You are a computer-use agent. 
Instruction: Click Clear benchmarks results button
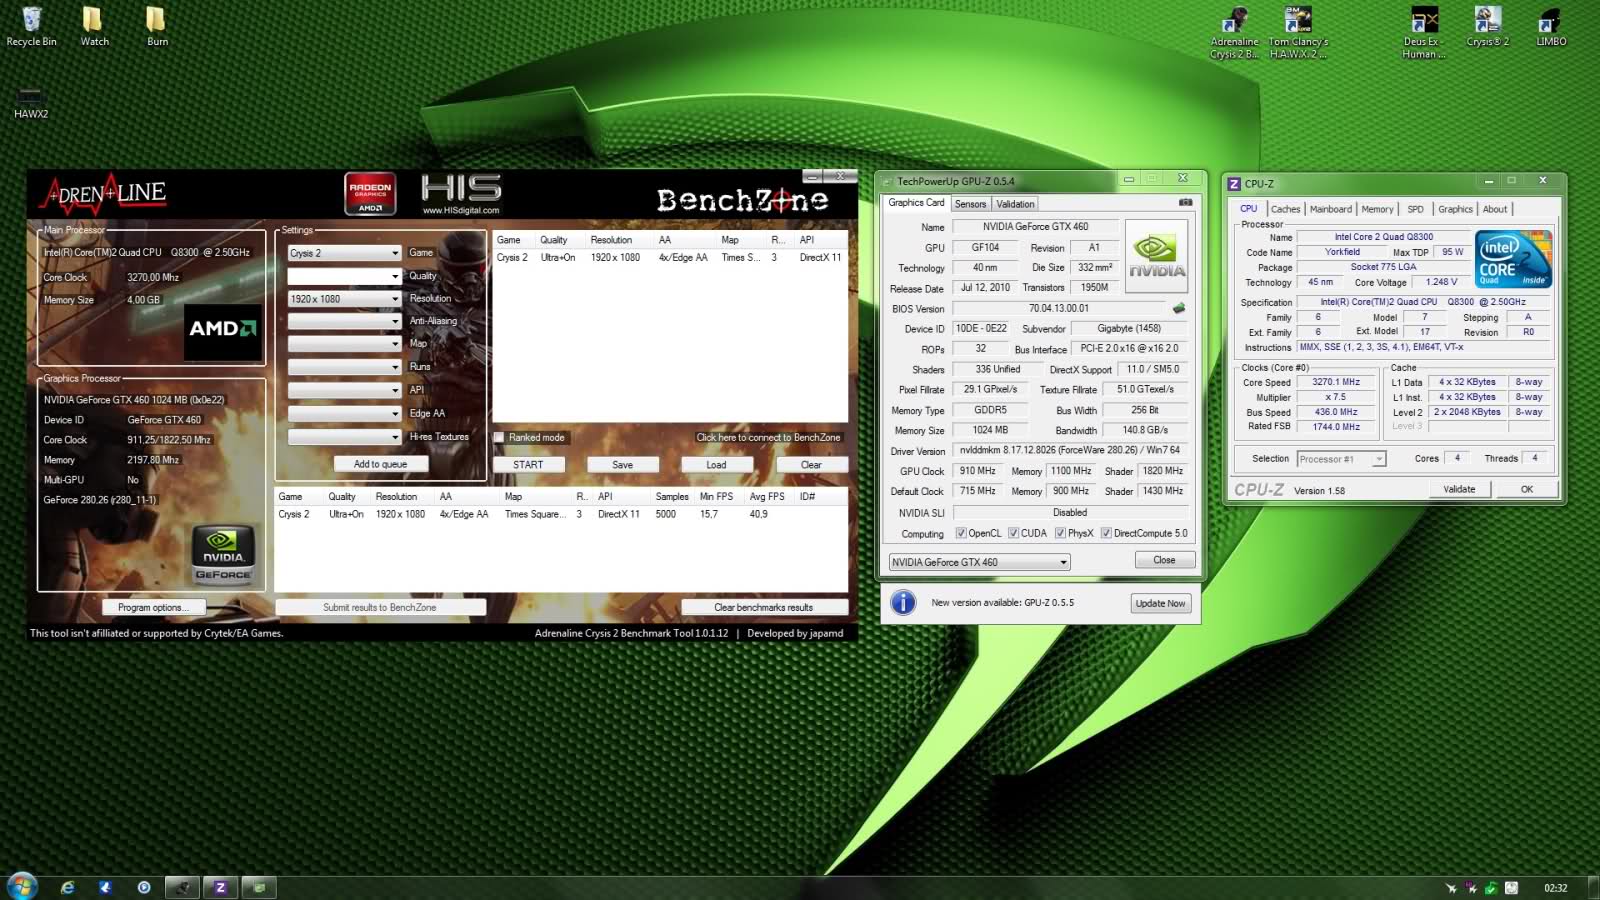pos(764,607)
